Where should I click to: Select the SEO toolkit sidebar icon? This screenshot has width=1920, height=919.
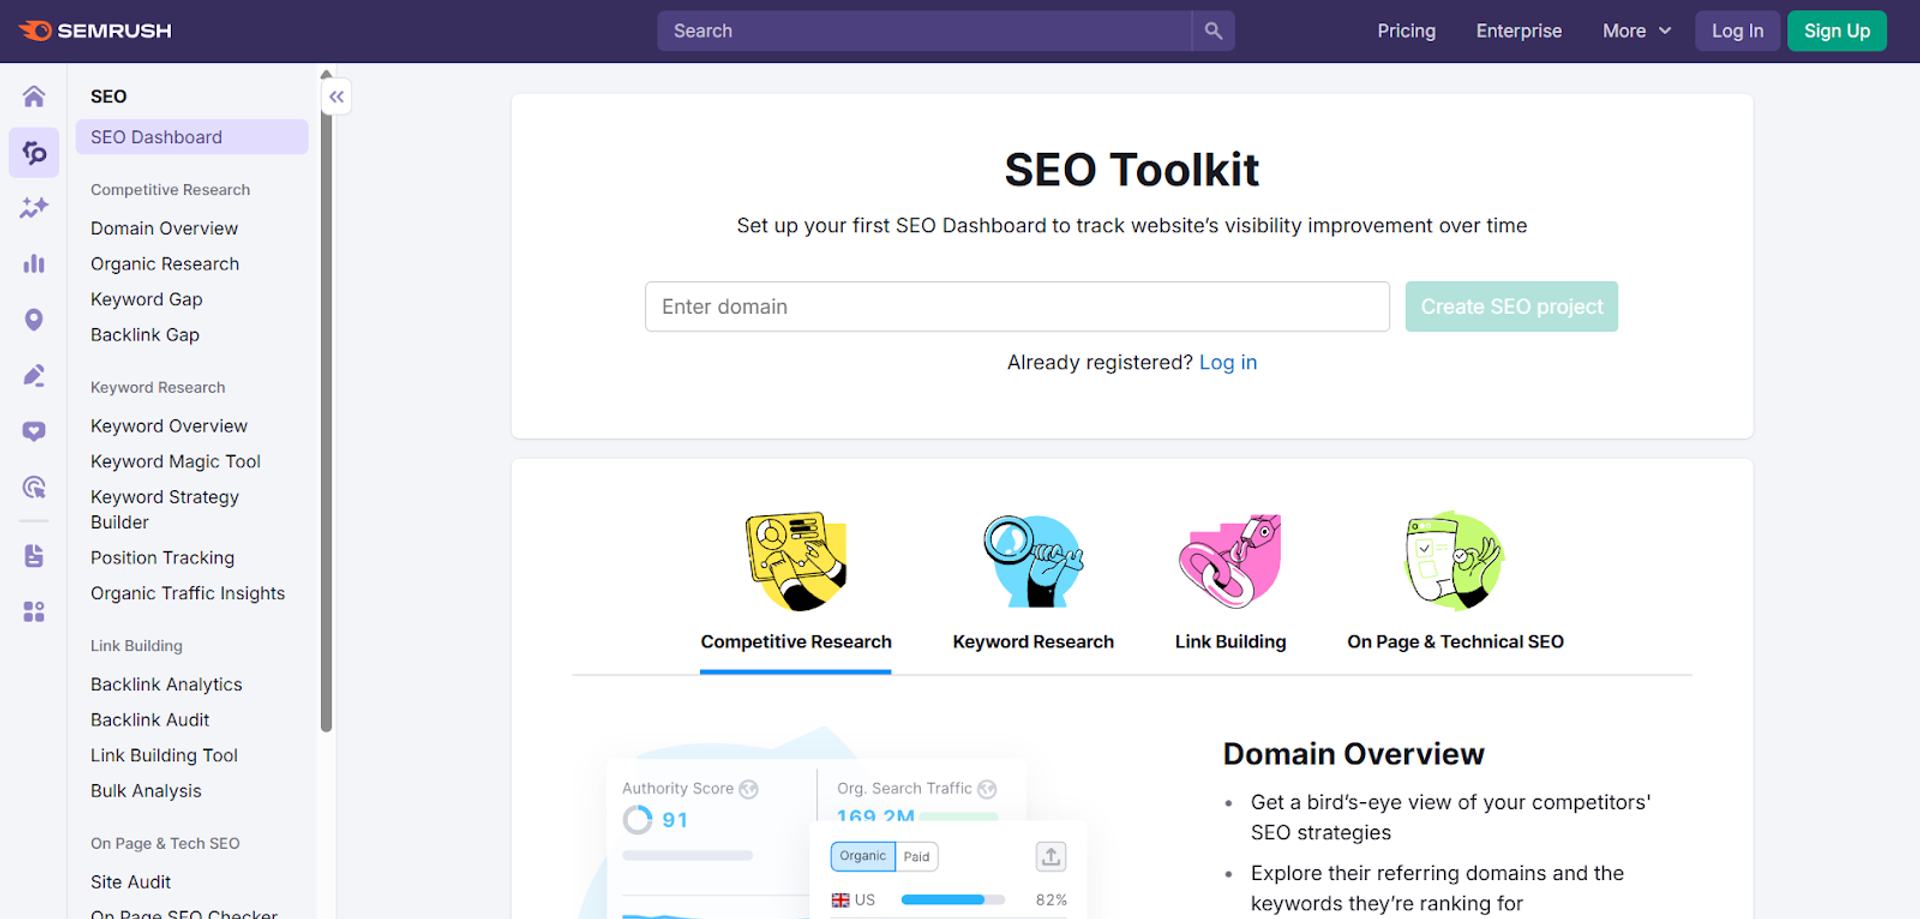point(34,152)
